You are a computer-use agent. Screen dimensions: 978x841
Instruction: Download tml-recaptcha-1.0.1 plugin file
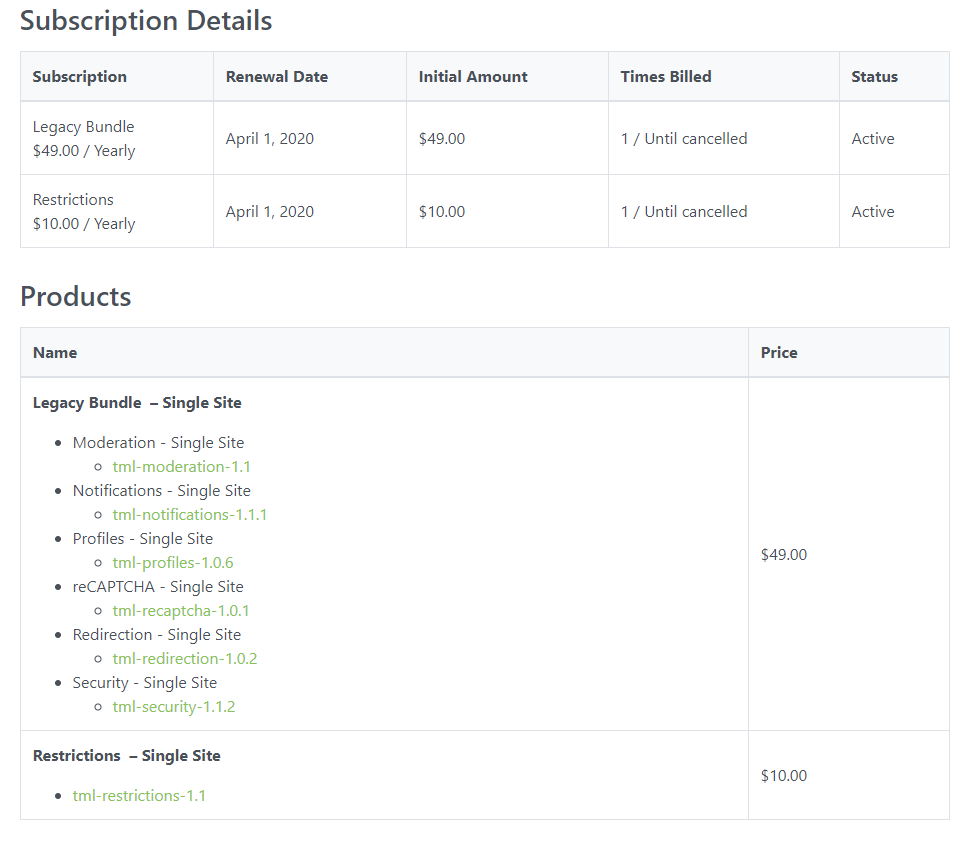coord(181,611)
